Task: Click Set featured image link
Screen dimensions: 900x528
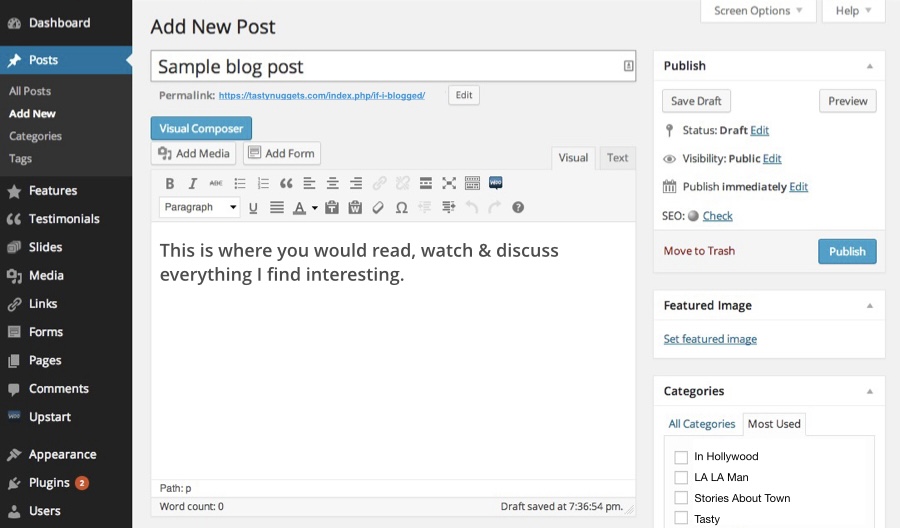Action: point(710,339)
